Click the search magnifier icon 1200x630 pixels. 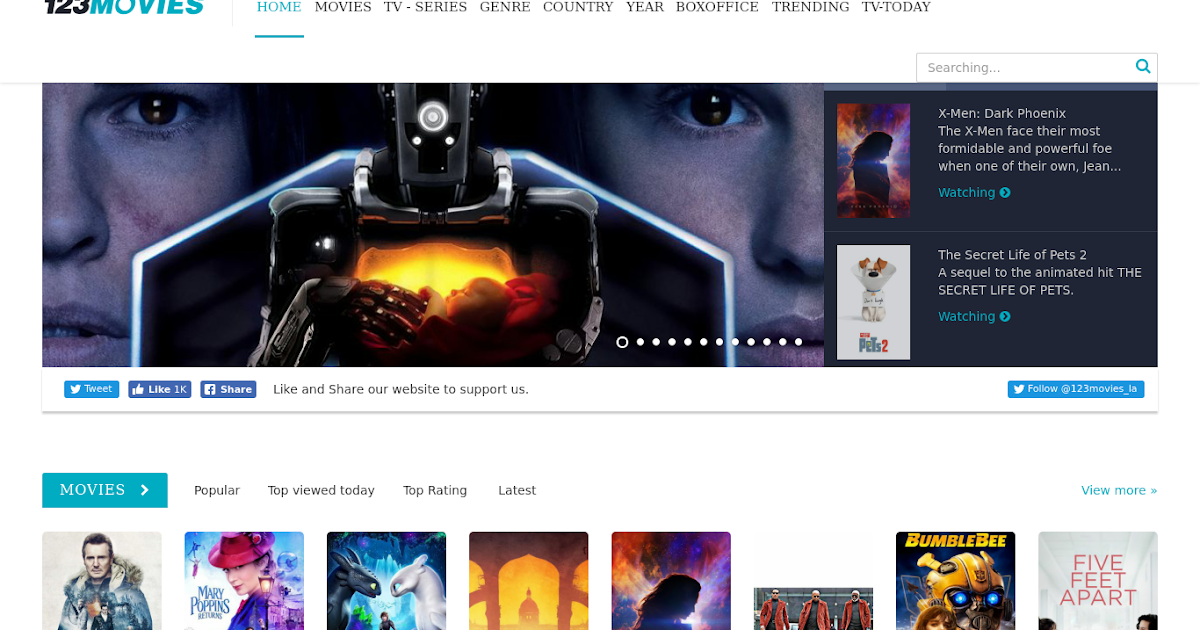pos(1142,66)
